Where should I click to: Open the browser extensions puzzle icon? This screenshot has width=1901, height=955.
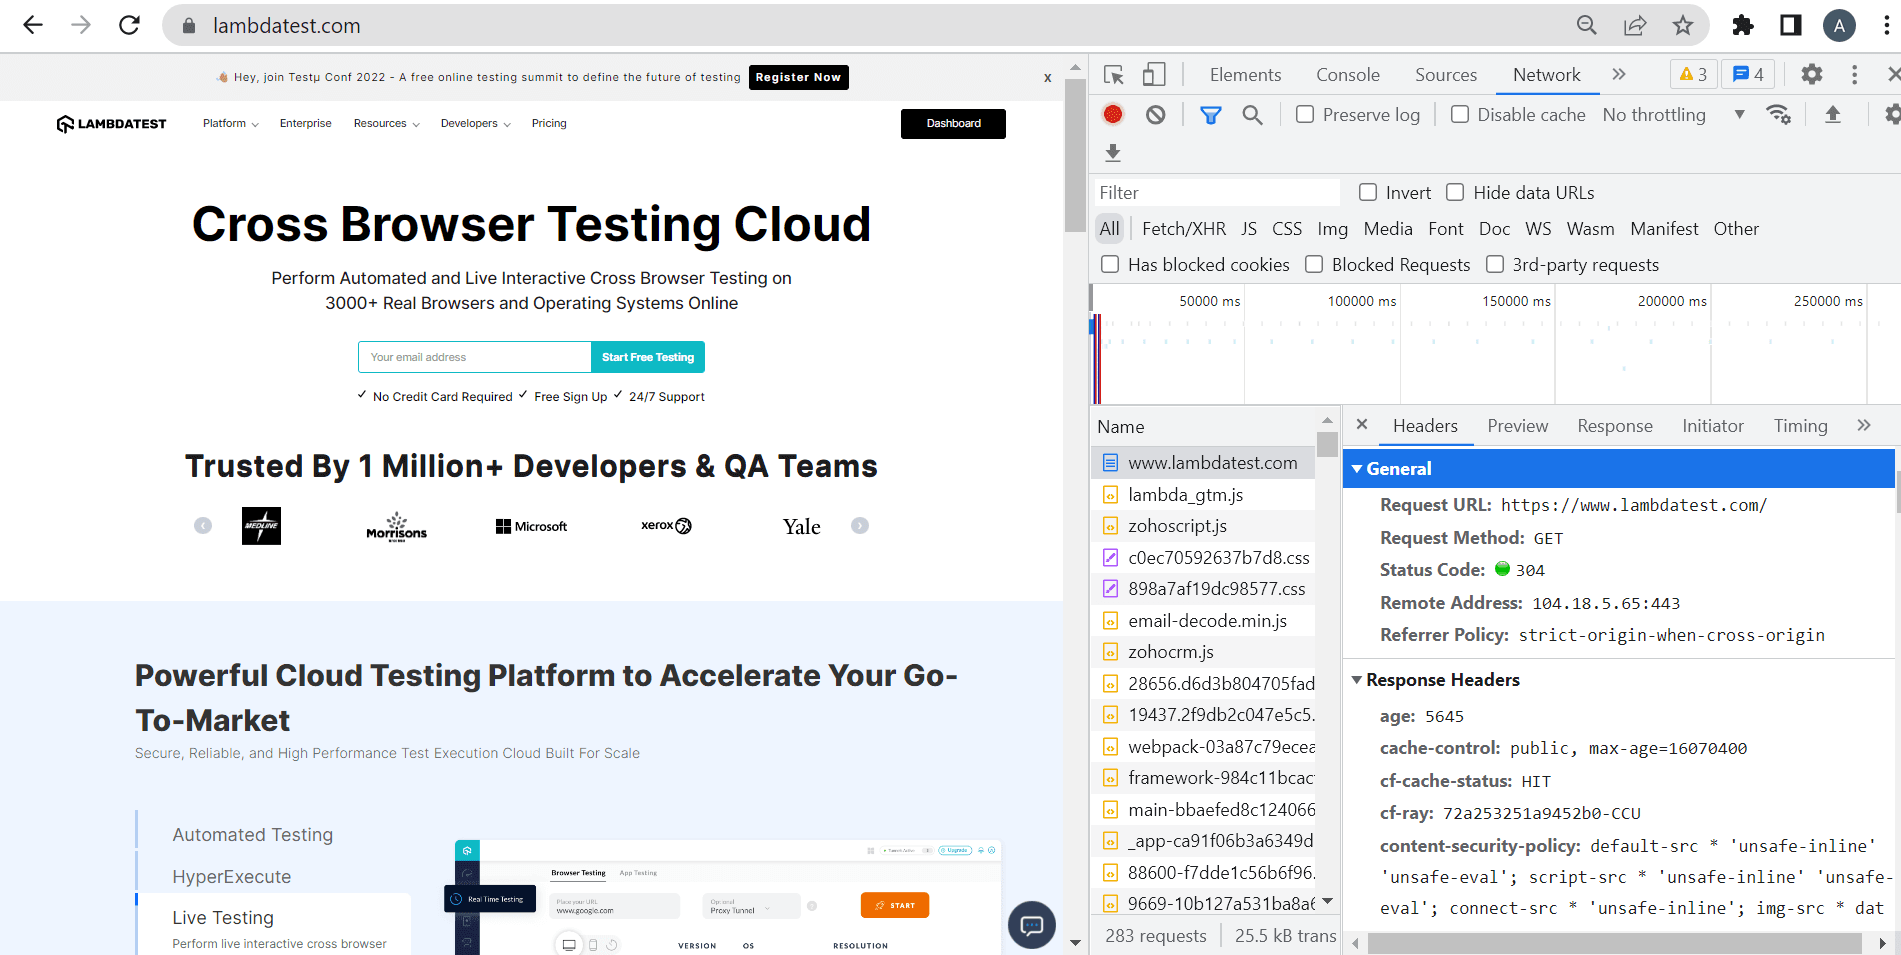pos(1743,25)
